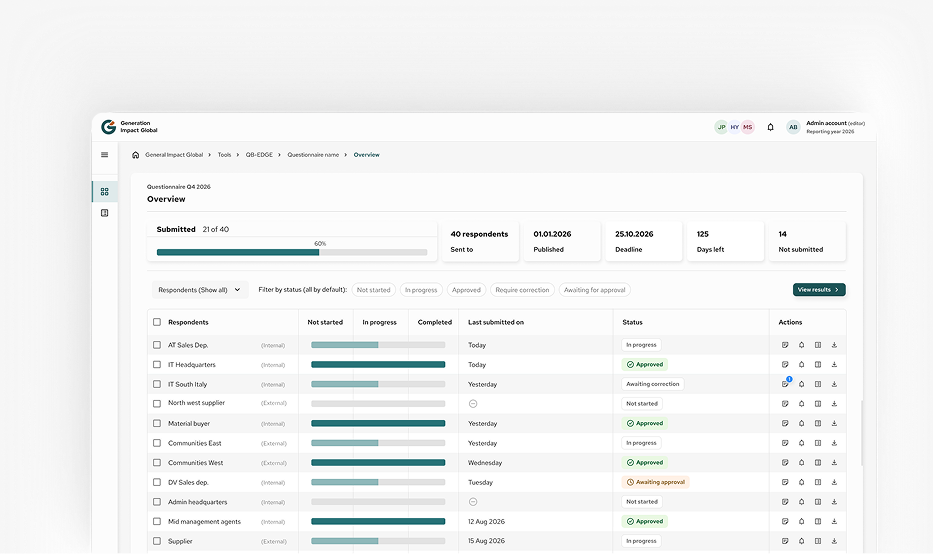933x554 pixels.
Task: Open the note icon for Mid management agents
Action: [x=785, y=522]
